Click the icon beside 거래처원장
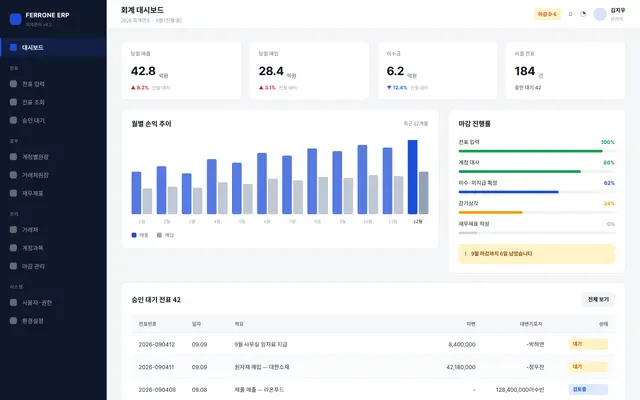The image size is (640, 400). click(x=13, y=175)
